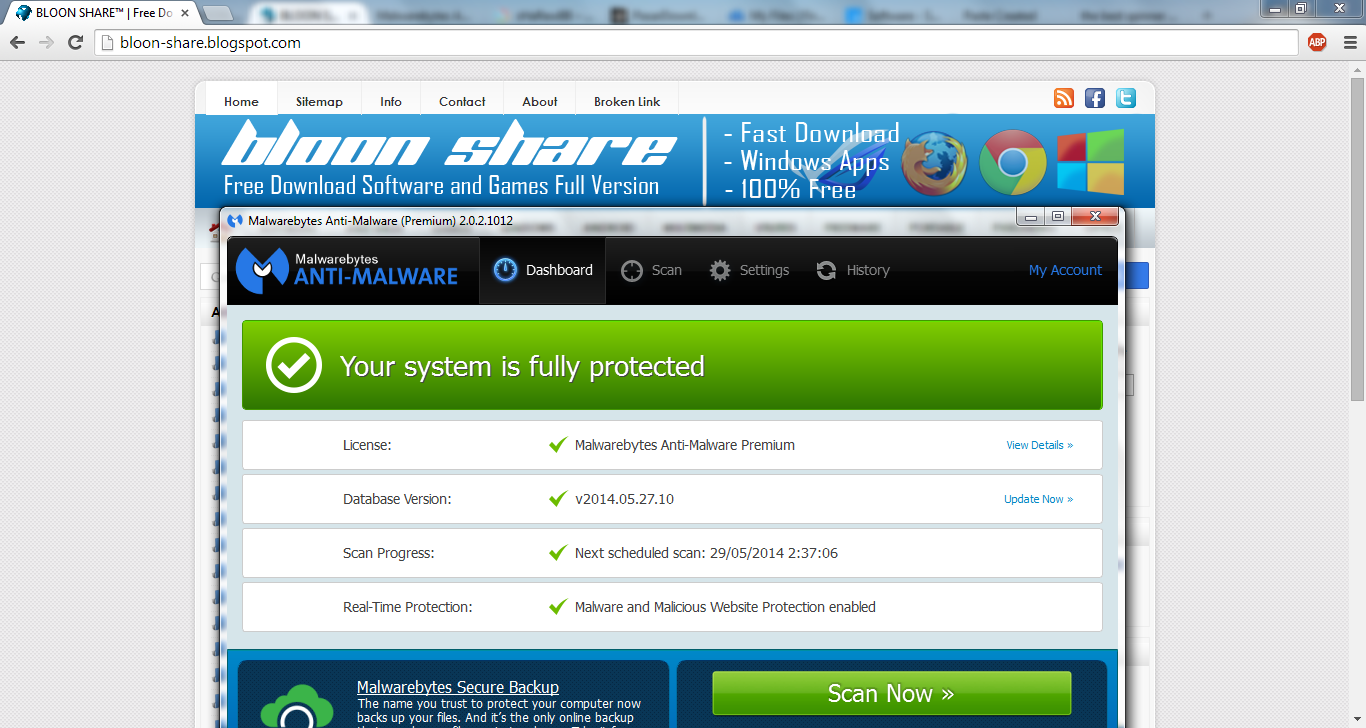Click the 'License:' label

point(367,445)
